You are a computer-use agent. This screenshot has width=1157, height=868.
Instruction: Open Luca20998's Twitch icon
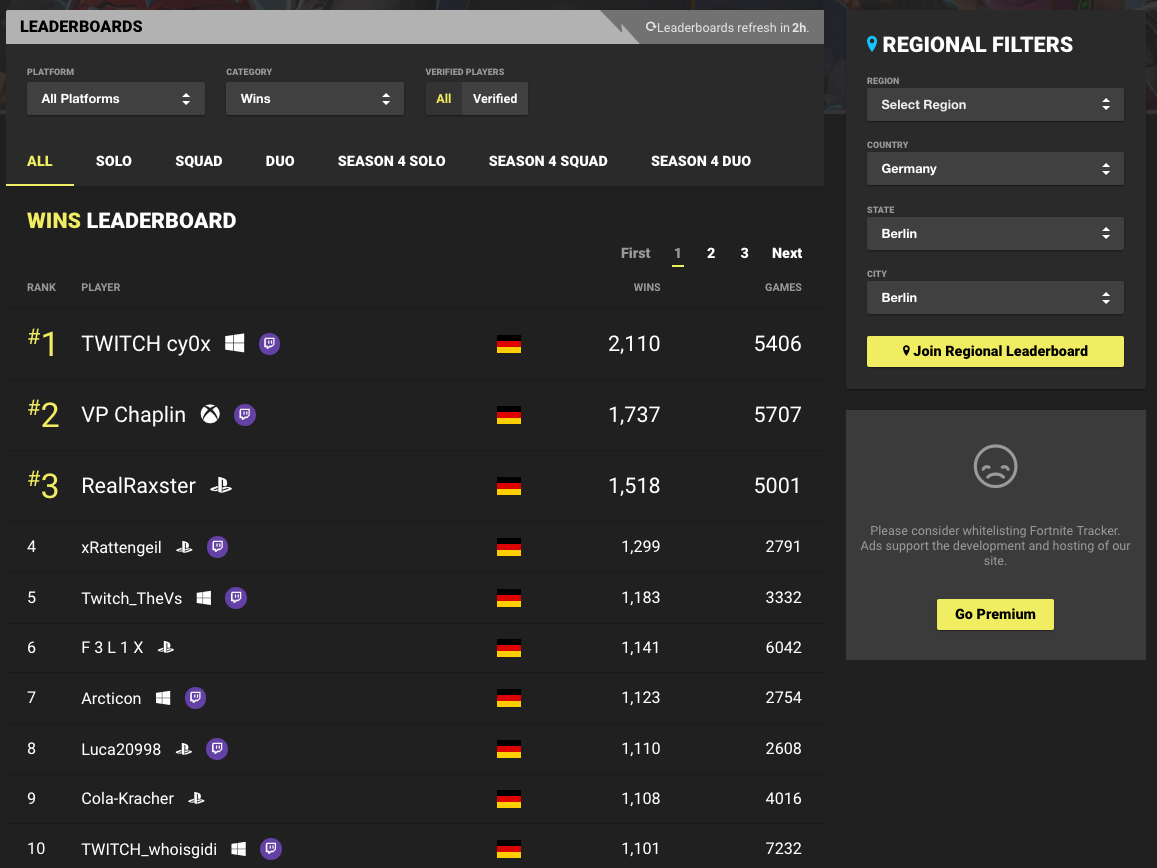pos(217,749)
